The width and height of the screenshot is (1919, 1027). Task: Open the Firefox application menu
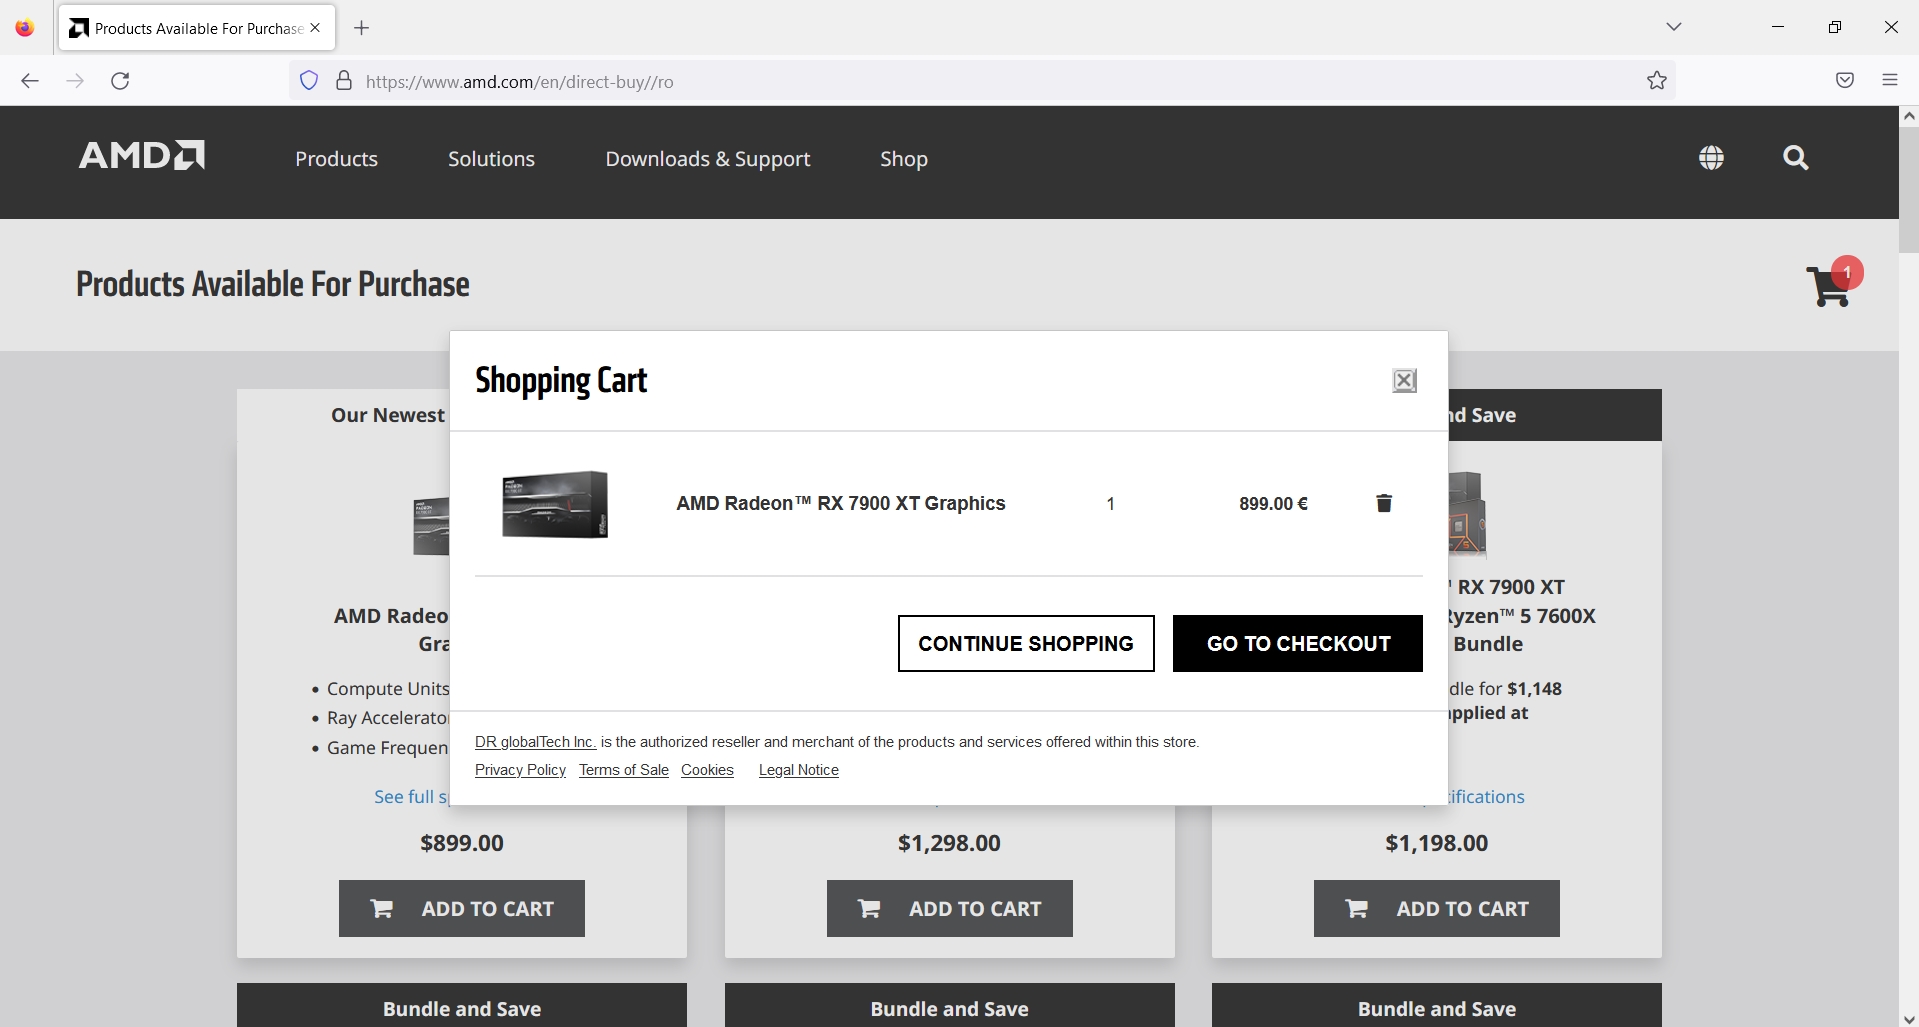coord(1890,81)
